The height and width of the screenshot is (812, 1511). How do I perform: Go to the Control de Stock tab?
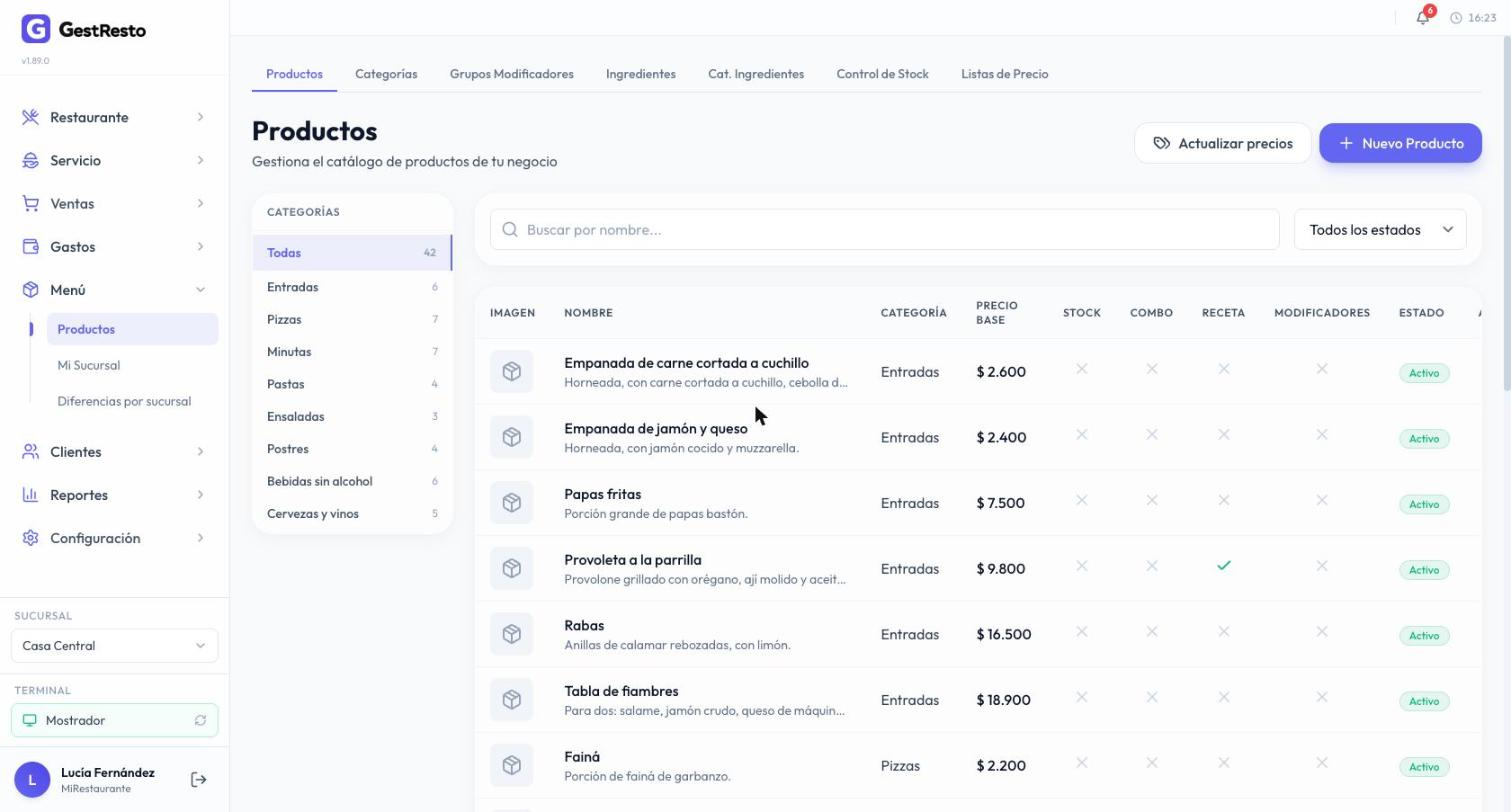coord(882,74)
